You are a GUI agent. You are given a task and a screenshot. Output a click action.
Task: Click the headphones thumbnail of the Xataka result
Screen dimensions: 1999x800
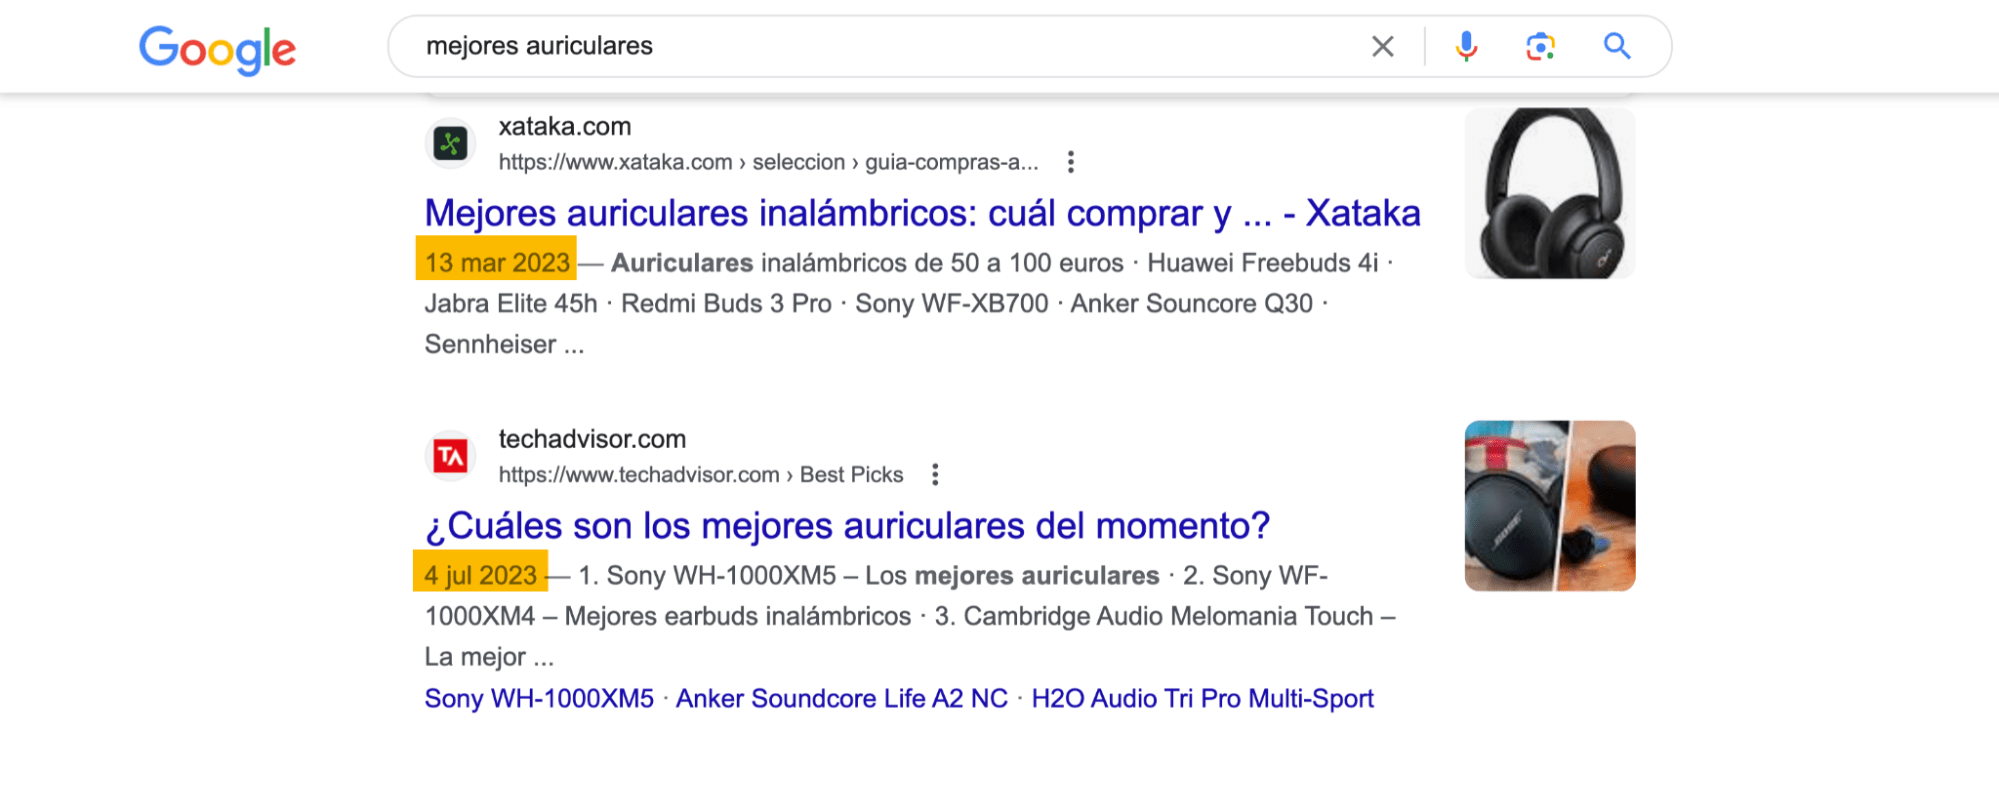(x=1549, y=193)
